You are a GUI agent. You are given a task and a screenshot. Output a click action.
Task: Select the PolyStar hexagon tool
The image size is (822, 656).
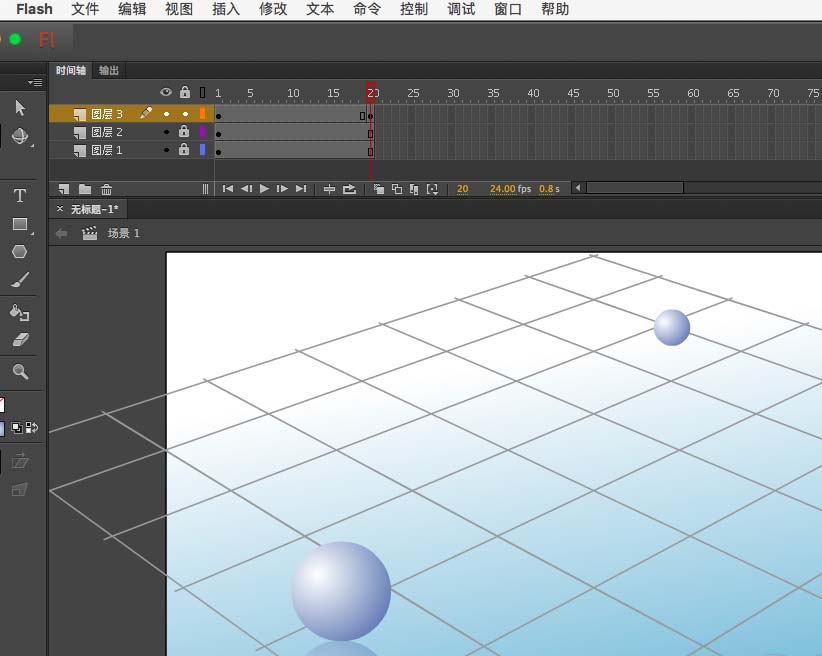point(19,252)
